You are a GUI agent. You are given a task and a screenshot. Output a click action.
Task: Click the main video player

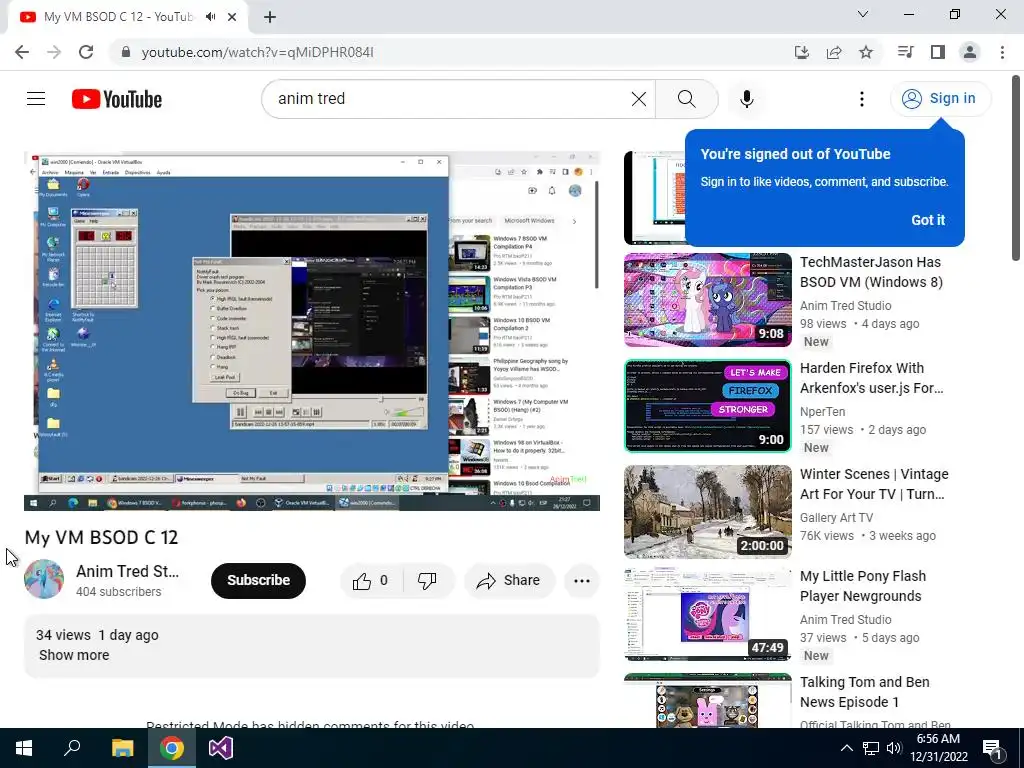point(312,331)
